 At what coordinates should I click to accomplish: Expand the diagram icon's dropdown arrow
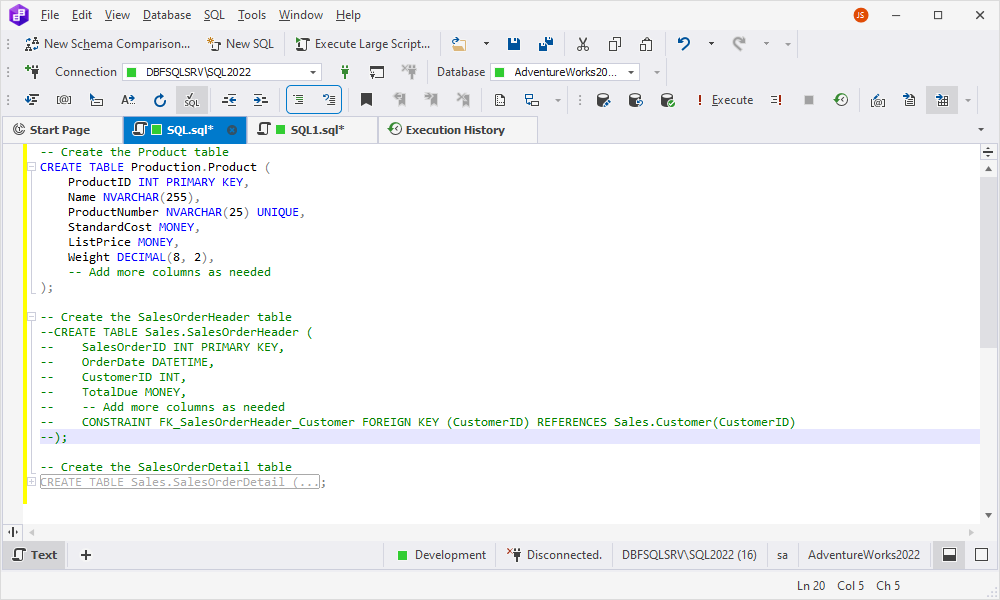(x=558, y=100)
